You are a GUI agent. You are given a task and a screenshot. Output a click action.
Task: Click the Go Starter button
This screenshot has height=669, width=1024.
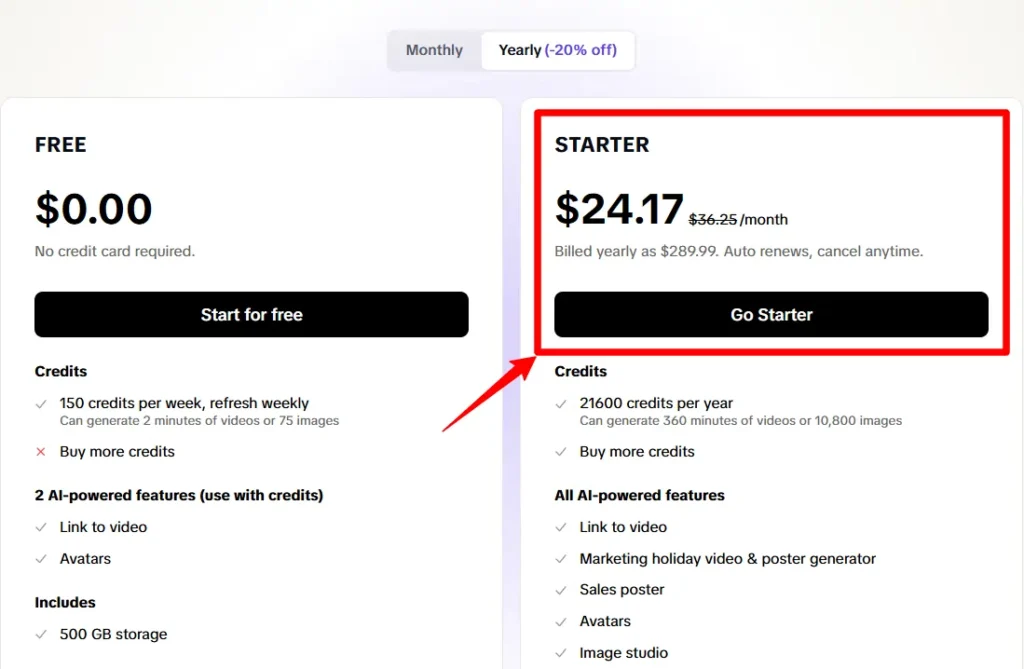click(x=771, y=314)
